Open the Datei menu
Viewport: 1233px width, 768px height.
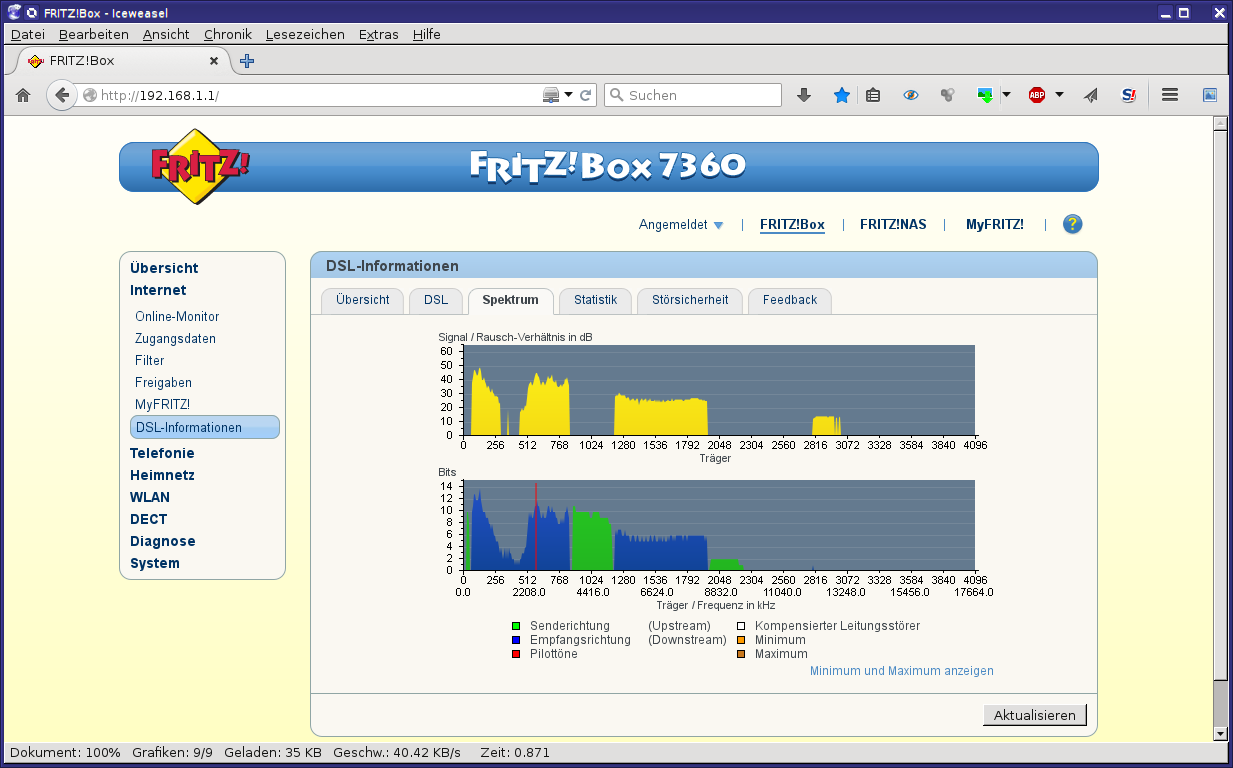(28, 34)
